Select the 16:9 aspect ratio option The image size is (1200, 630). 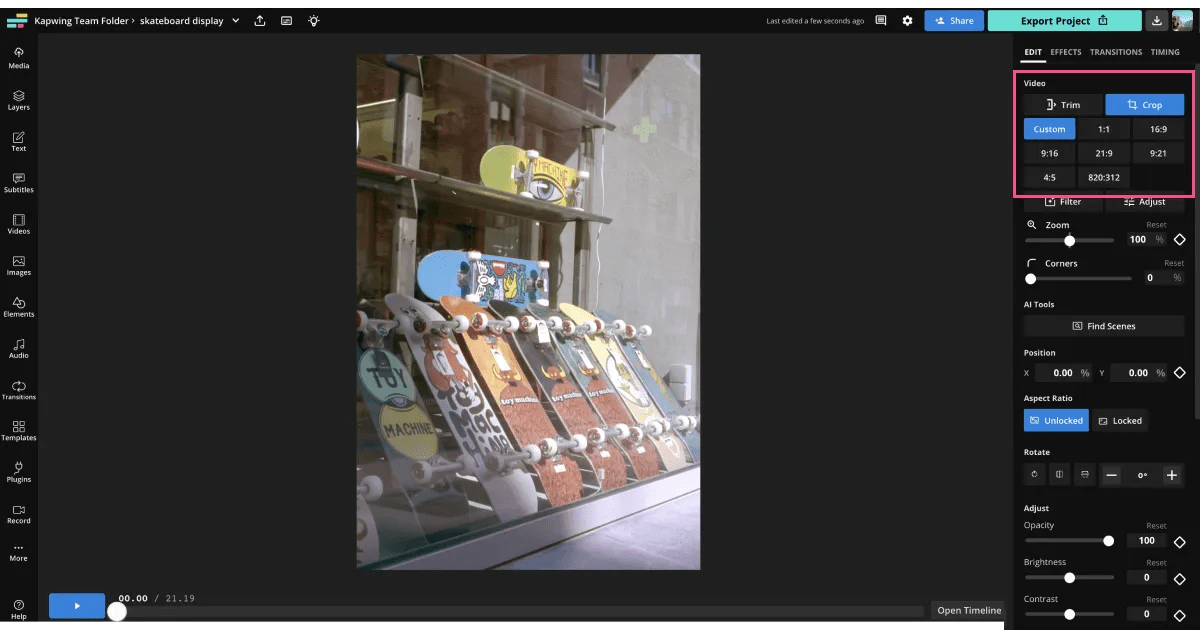(1157, 128)
